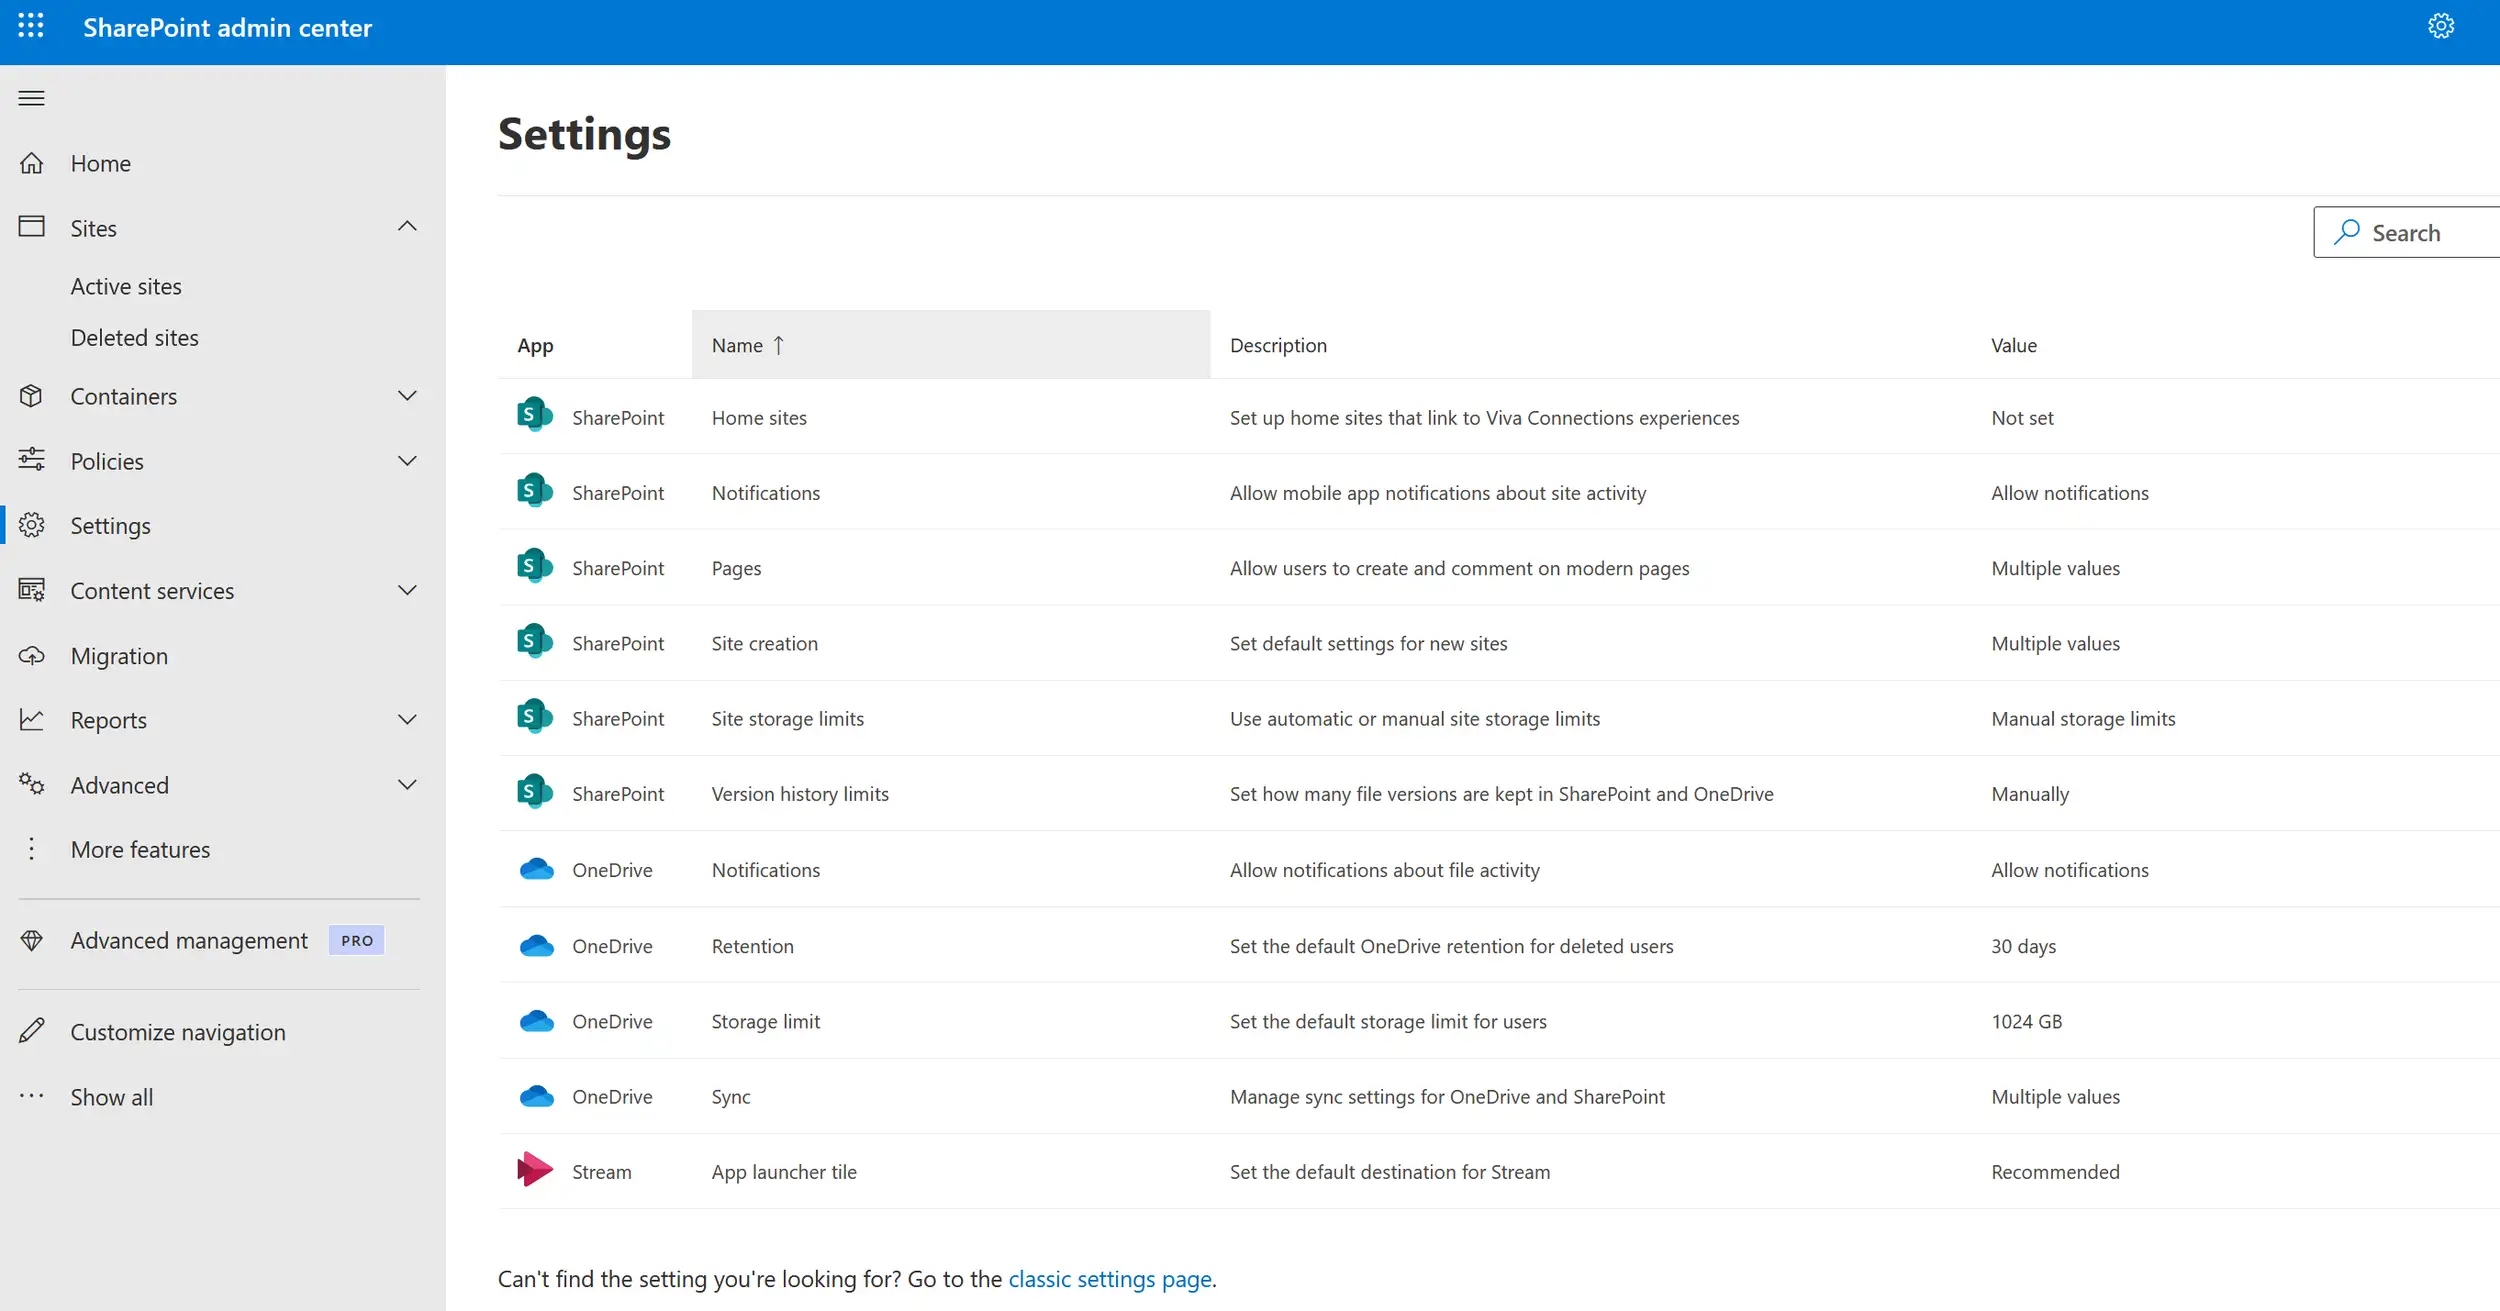Click SharePoint icon in Home sites row
2500x1311 pixels.
535,415
